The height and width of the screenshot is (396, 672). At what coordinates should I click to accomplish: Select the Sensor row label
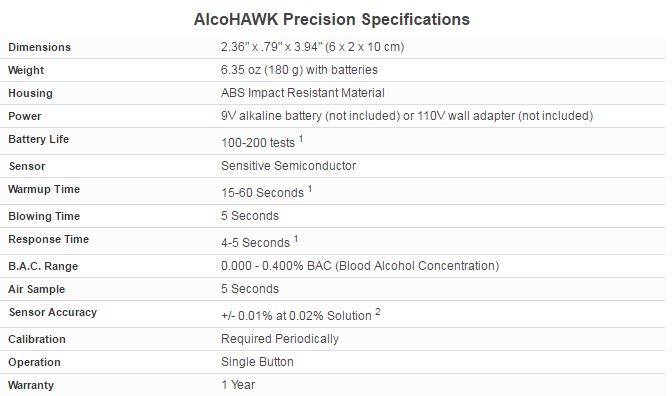(27, 166)
